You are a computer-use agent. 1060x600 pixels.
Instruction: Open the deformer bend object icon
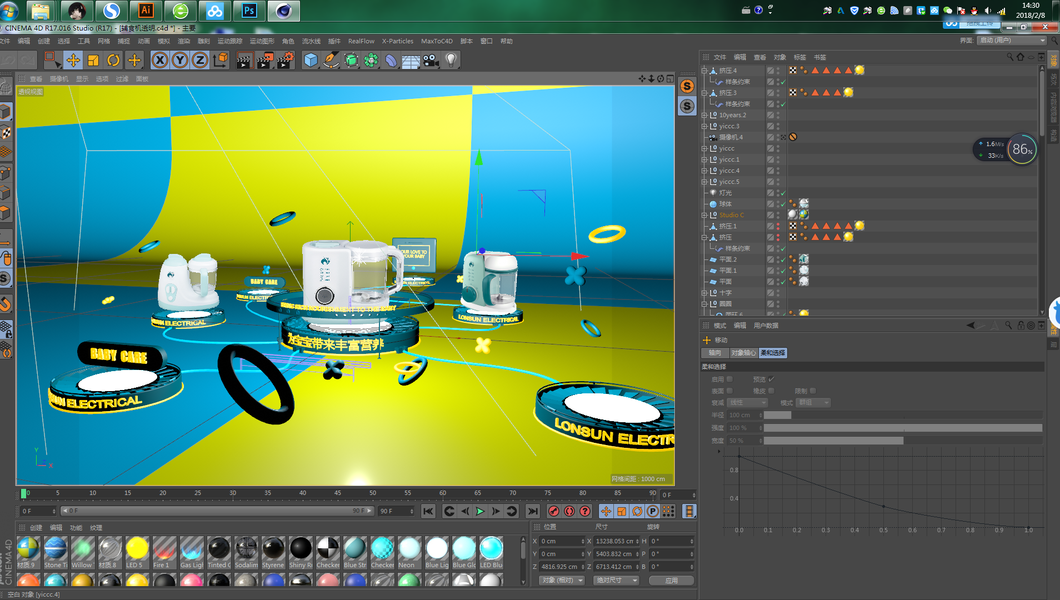tap(391, 60)
